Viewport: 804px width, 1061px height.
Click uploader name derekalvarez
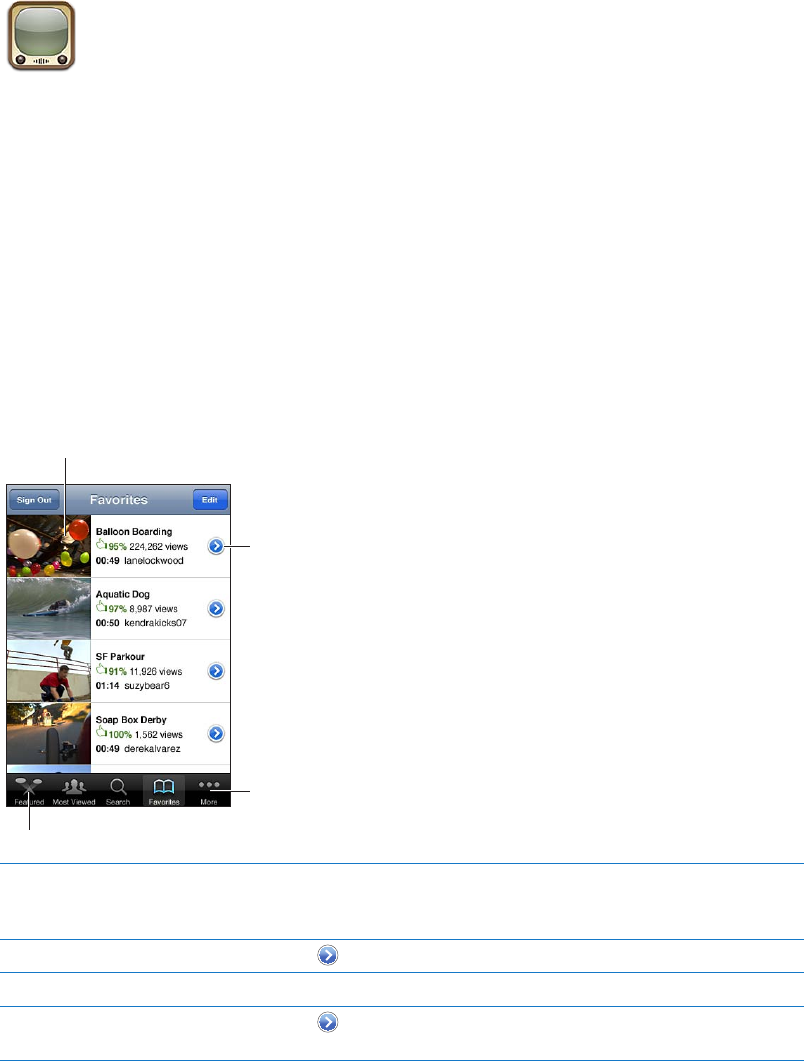tap(152, 748)
